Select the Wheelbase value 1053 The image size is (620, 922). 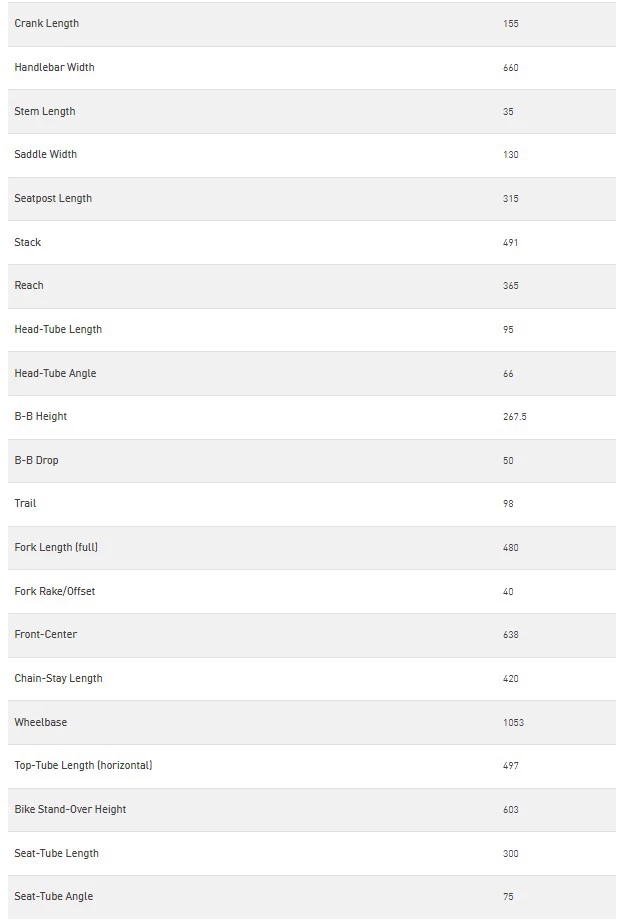513,723
